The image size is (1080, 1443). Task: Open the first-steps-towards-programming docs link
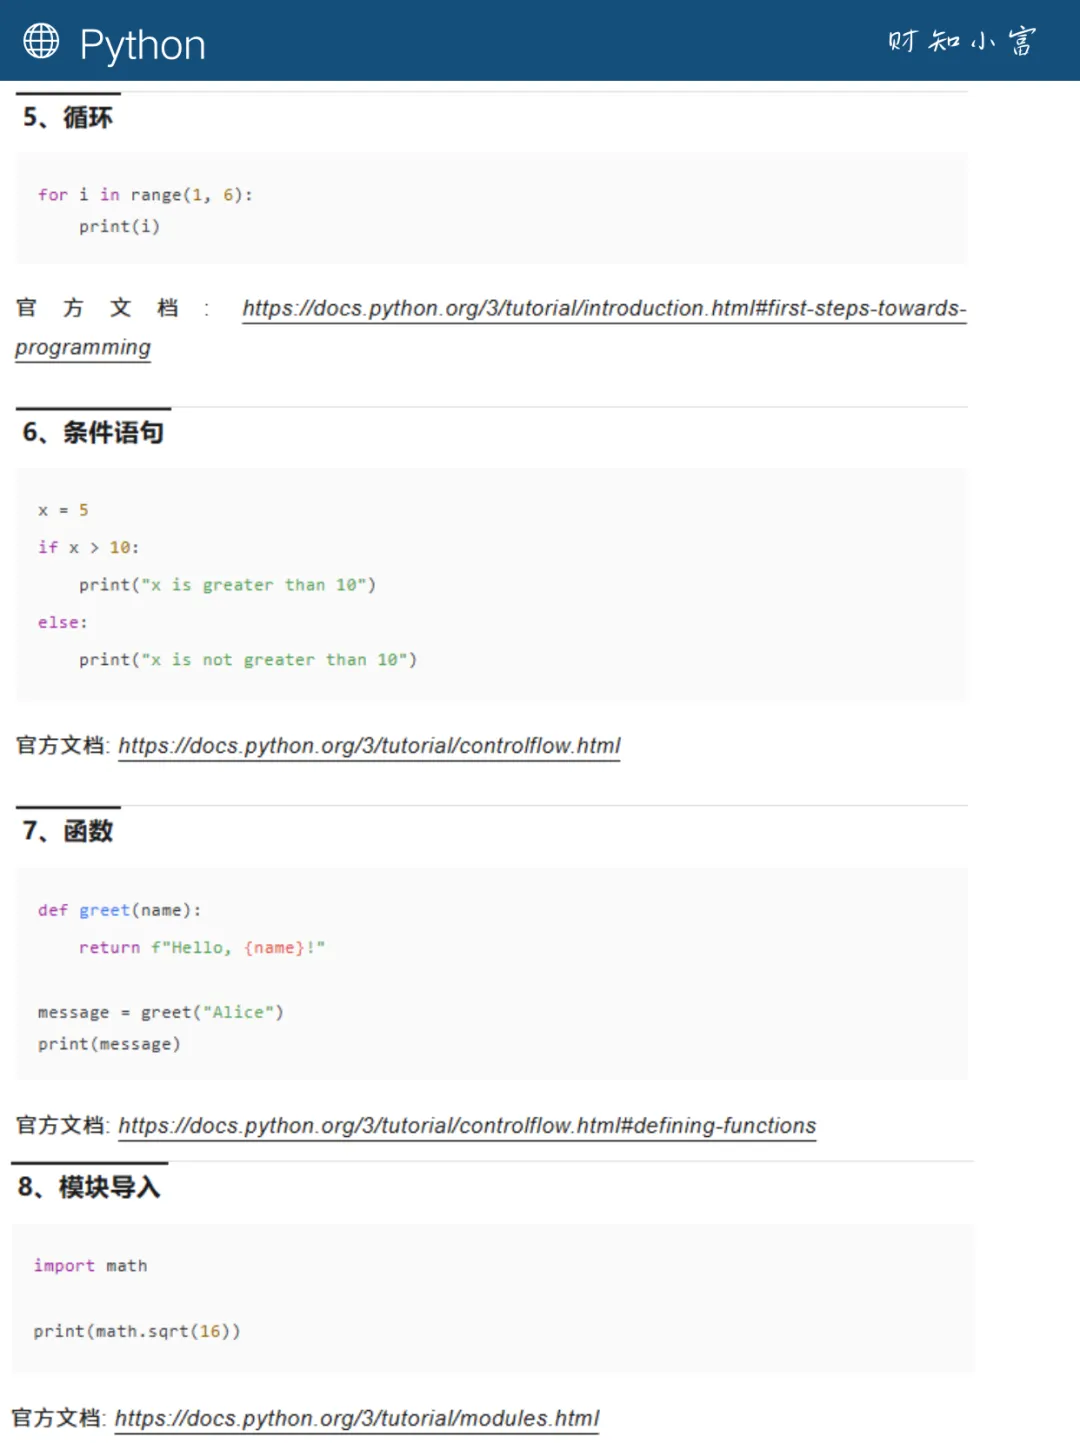604,308
